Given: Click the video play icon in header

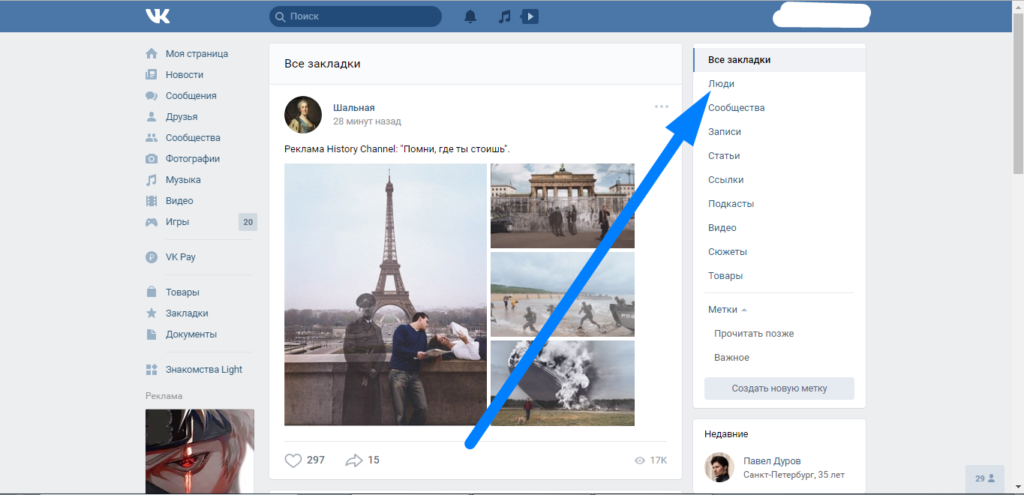Looking at the screenshot, I should [530, 16].
